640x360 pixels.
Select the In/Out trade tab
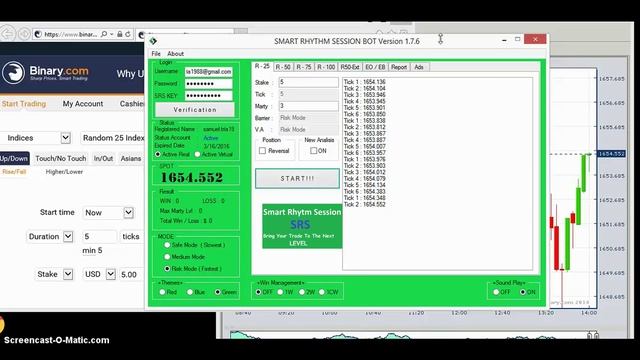click(x=103, y=158)
